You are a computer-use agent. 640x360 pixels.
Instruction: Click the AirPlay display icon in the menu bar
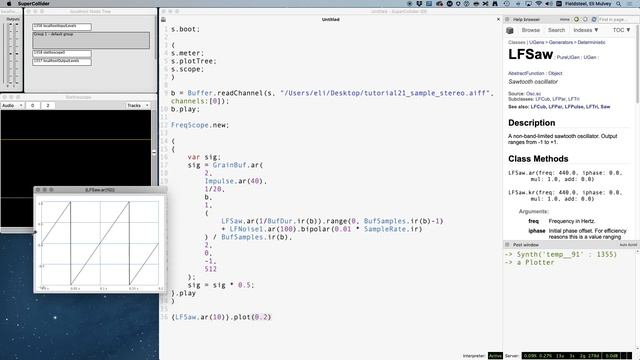coord(528,4)
